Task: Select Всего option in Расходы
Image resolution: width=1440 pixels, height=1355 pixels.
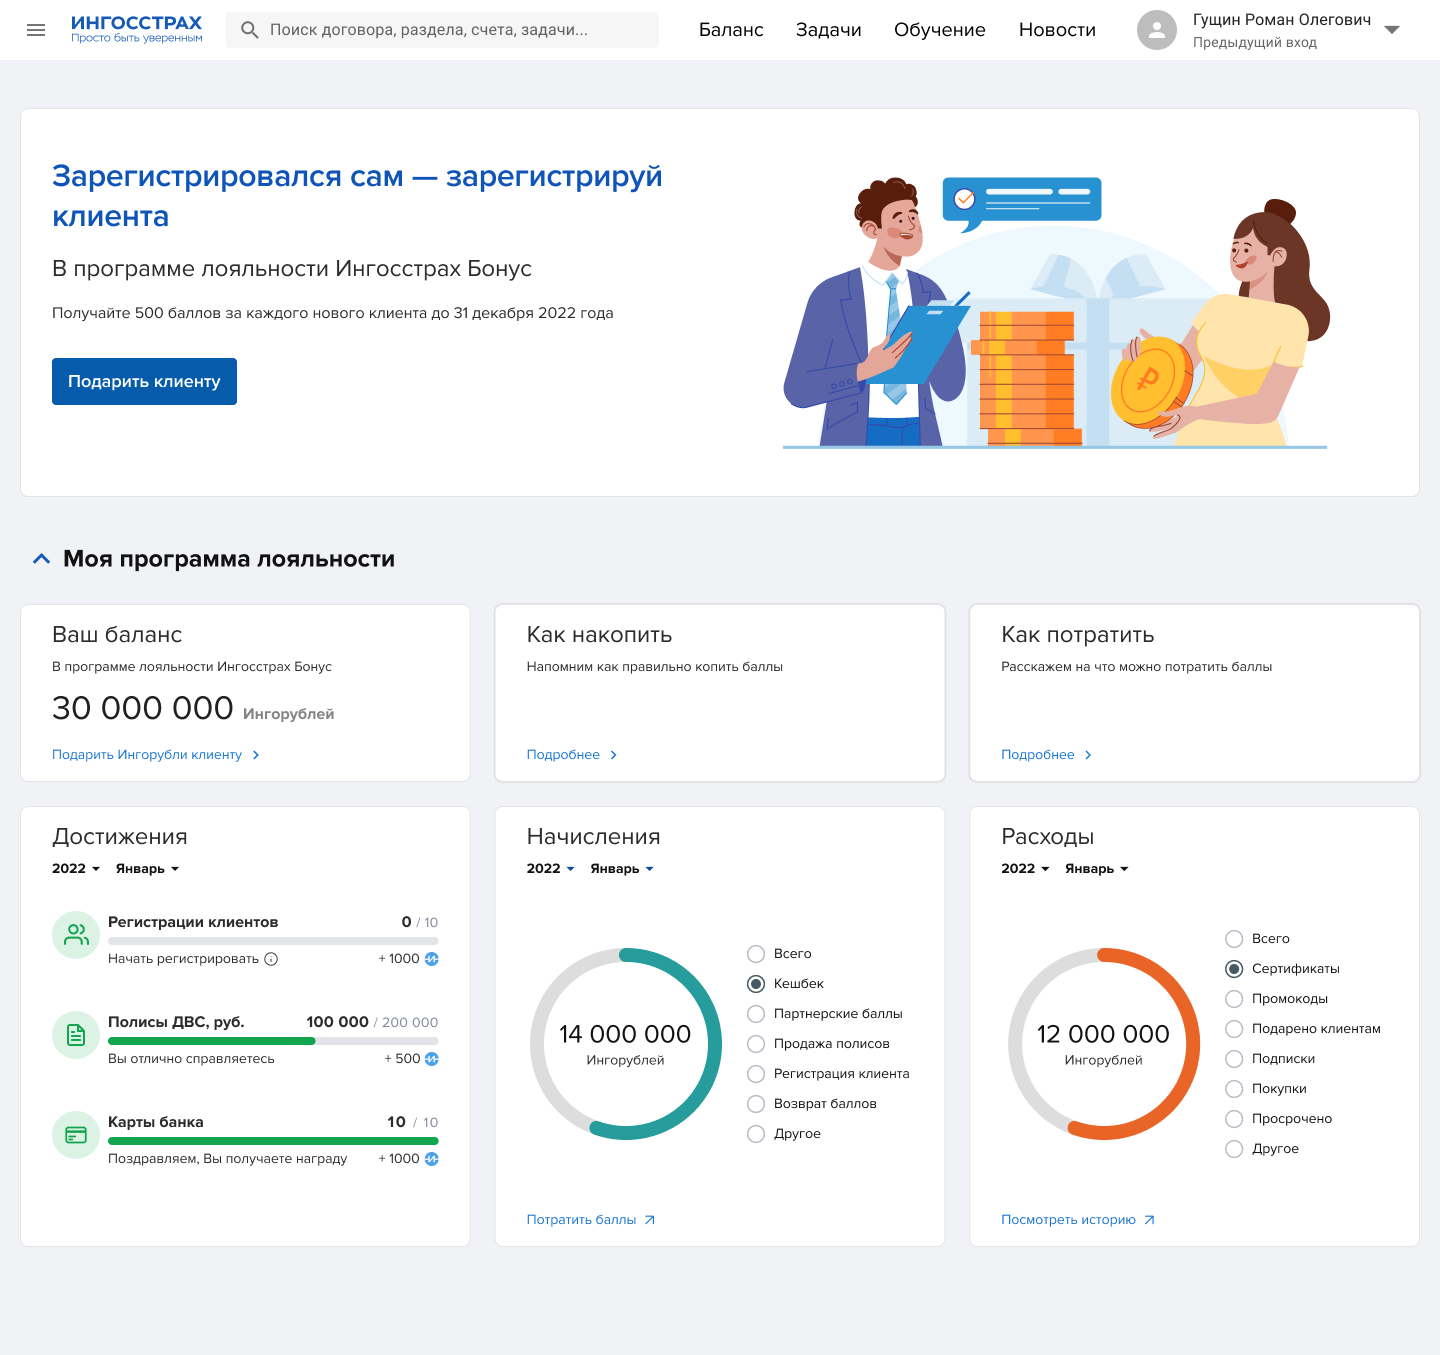Action: [x=1234, y=939]
